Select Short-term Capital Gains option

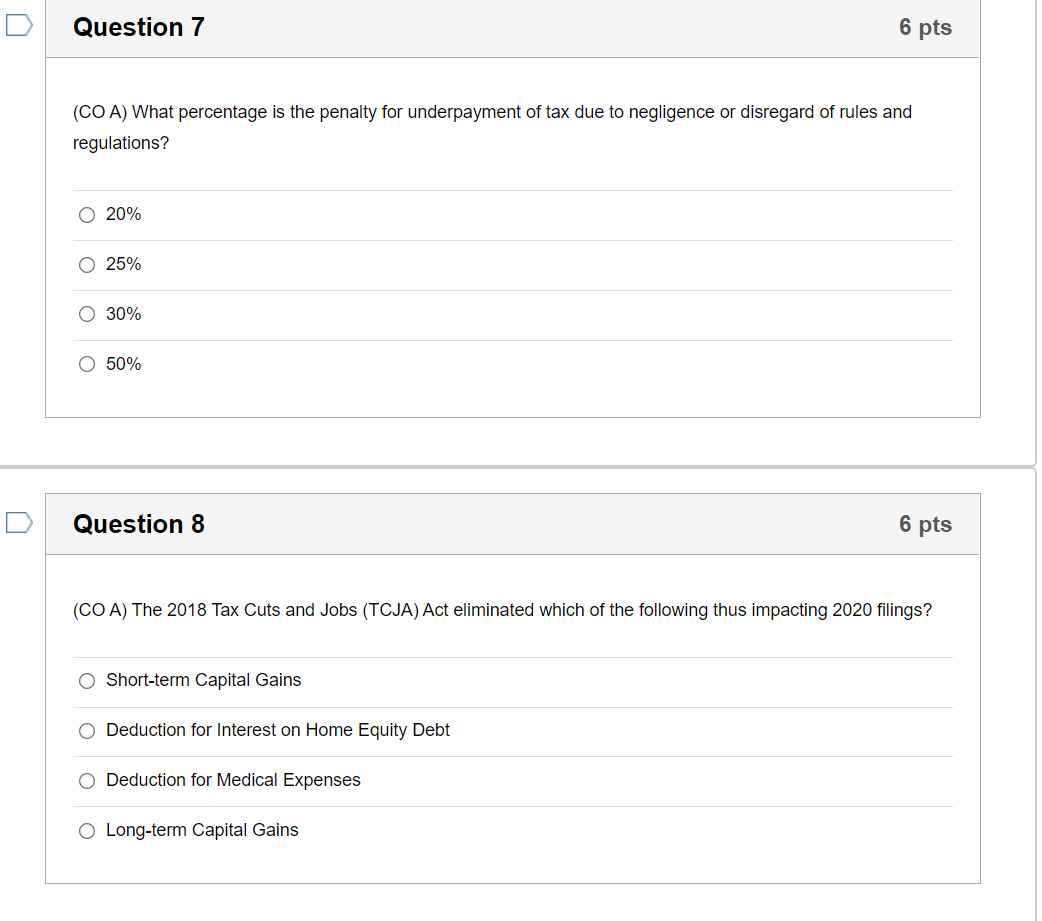pyautogui.click(x=87, y=681)
